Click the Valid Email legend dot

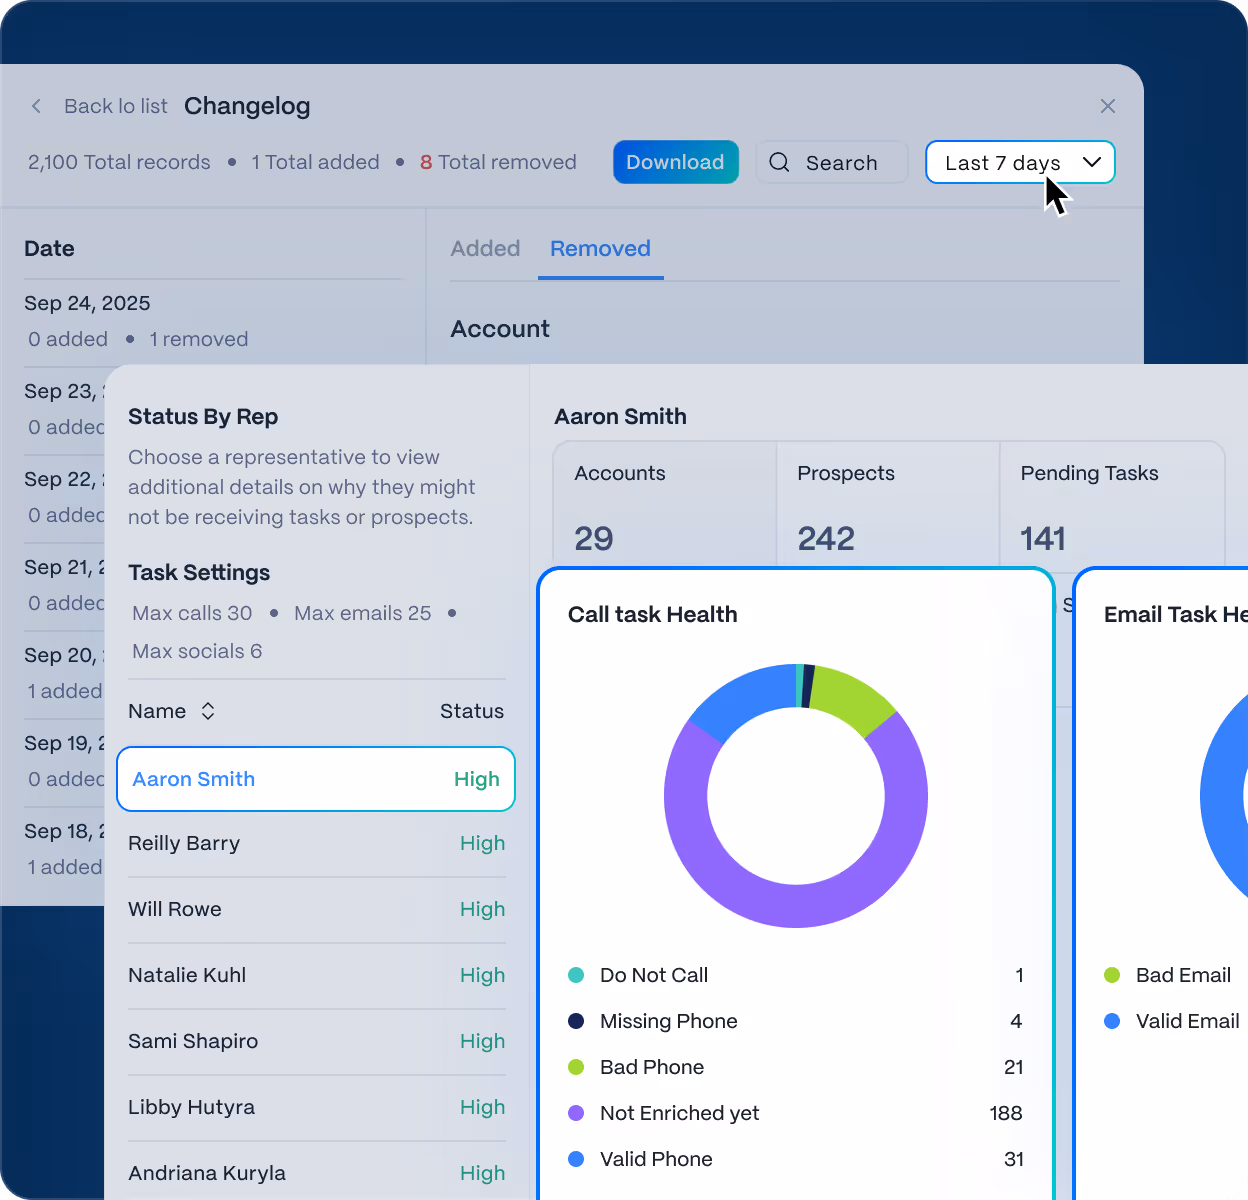[1112, 1021]
